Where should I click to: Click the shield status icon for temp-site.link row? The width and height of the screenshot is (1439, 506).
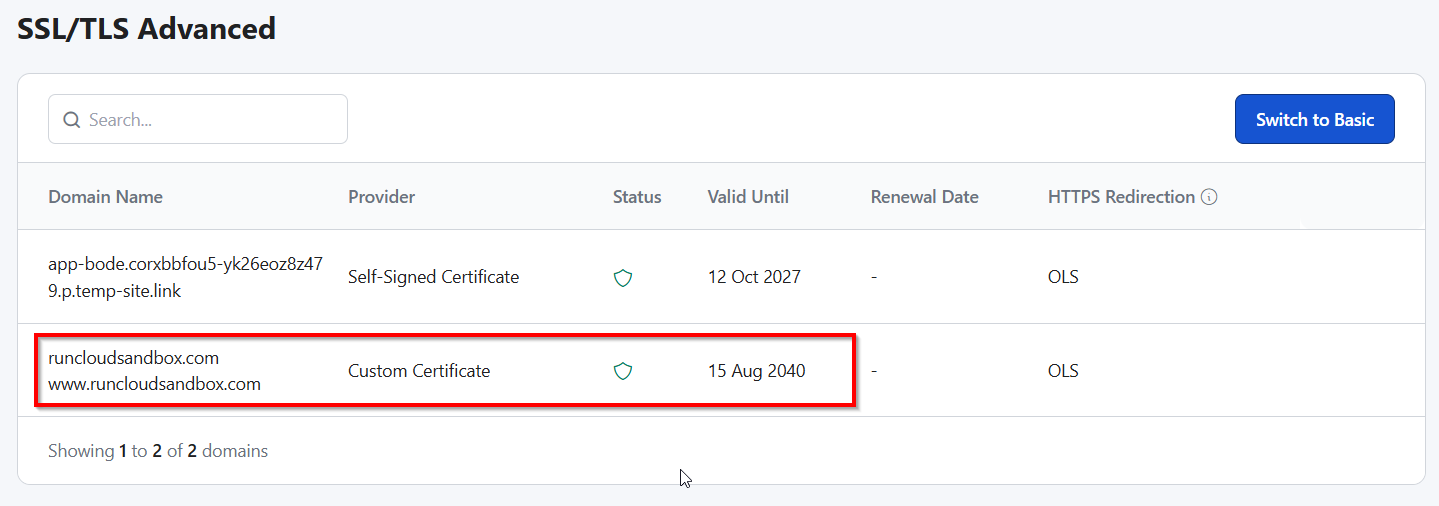pos(623,278)
